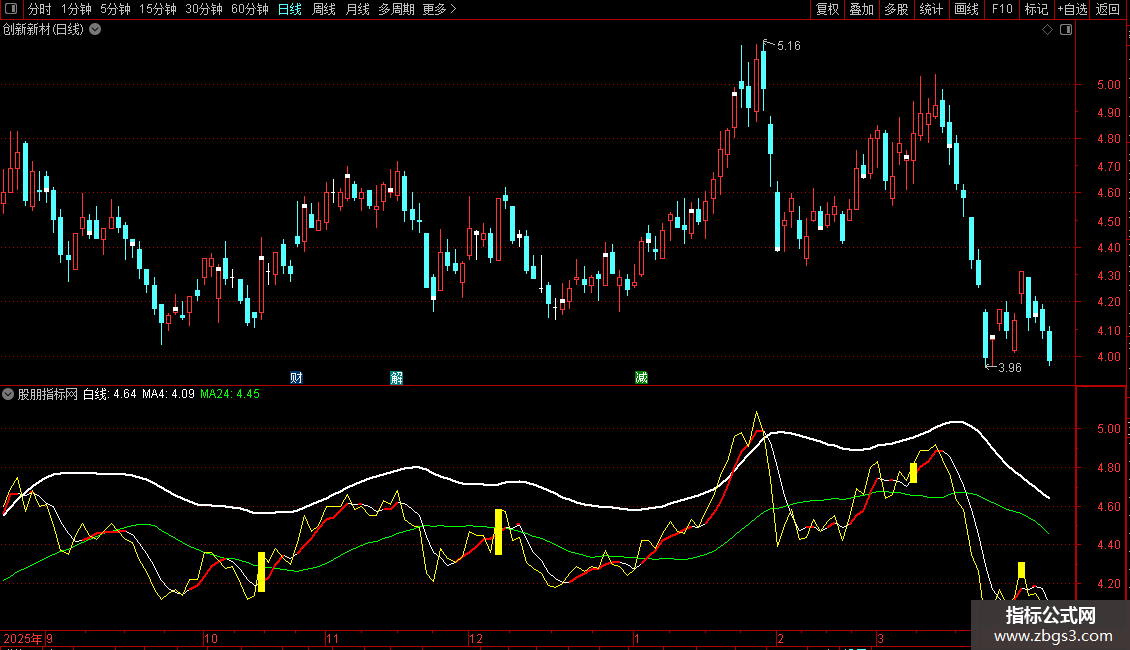Open the 统计 statistics tool
The width and height of the screenshot is (1130, 650).
[930, 9]
